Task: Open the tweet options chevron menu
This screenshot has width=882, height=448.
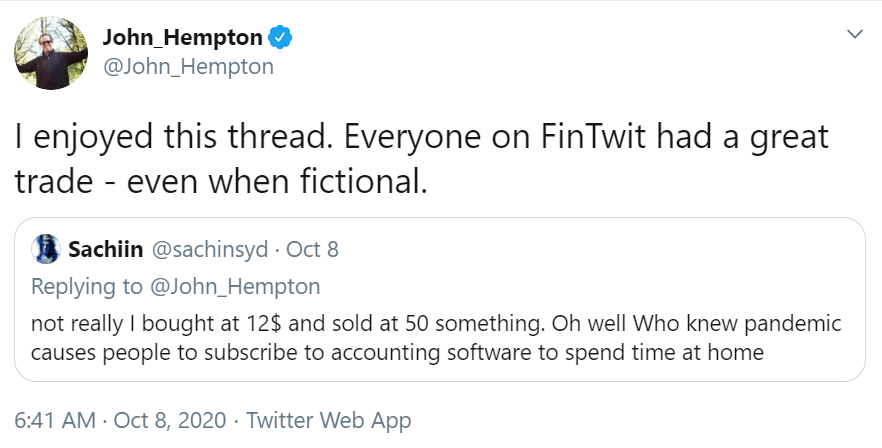Action: (x=854, y=35)
